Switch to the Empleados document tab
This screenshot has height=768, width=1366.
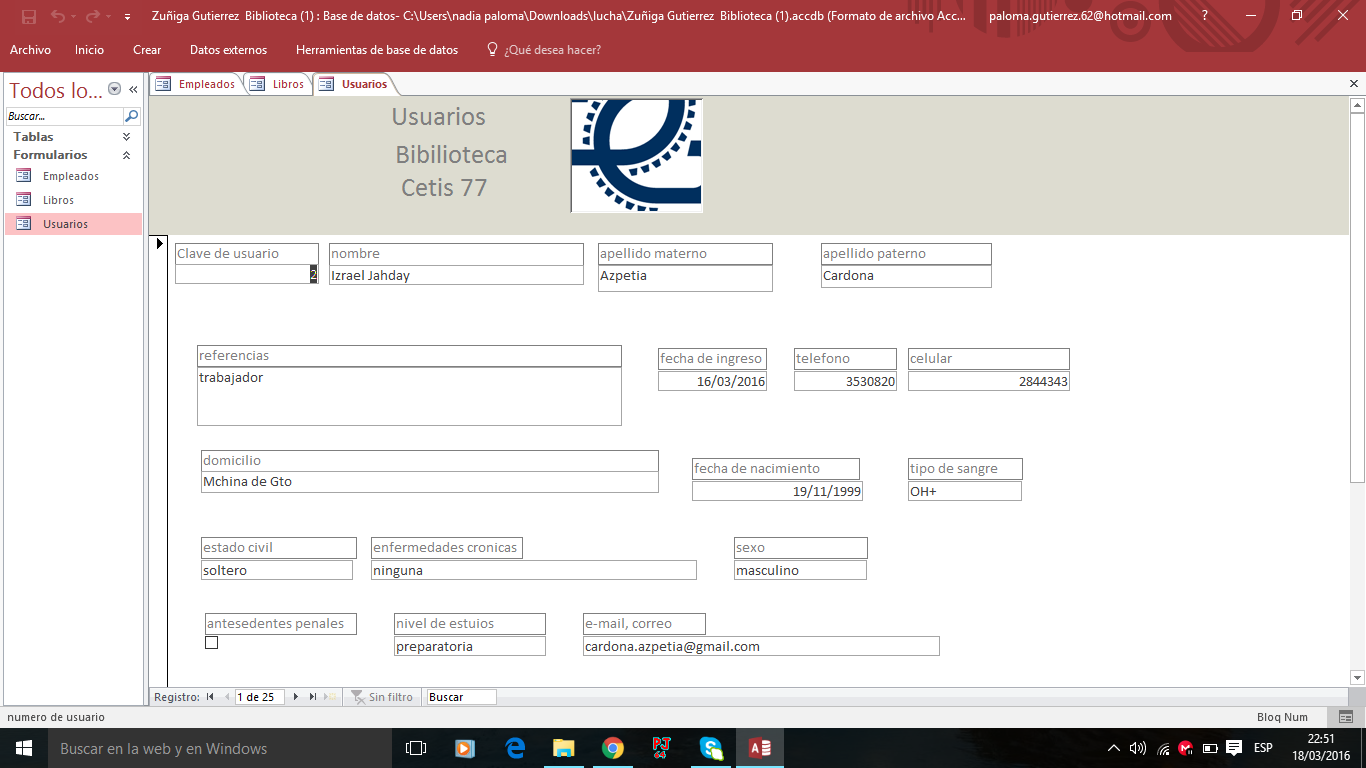(x=196, y=84)
